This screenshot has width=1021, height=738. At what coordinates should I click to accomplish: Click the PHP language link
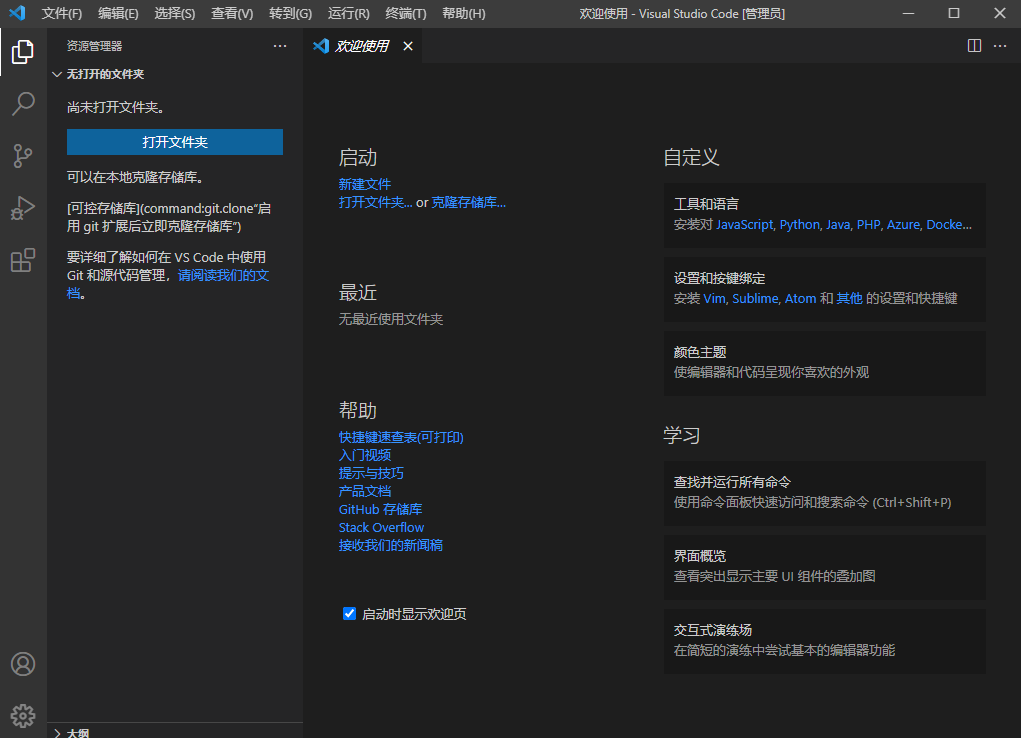point(869,225)
